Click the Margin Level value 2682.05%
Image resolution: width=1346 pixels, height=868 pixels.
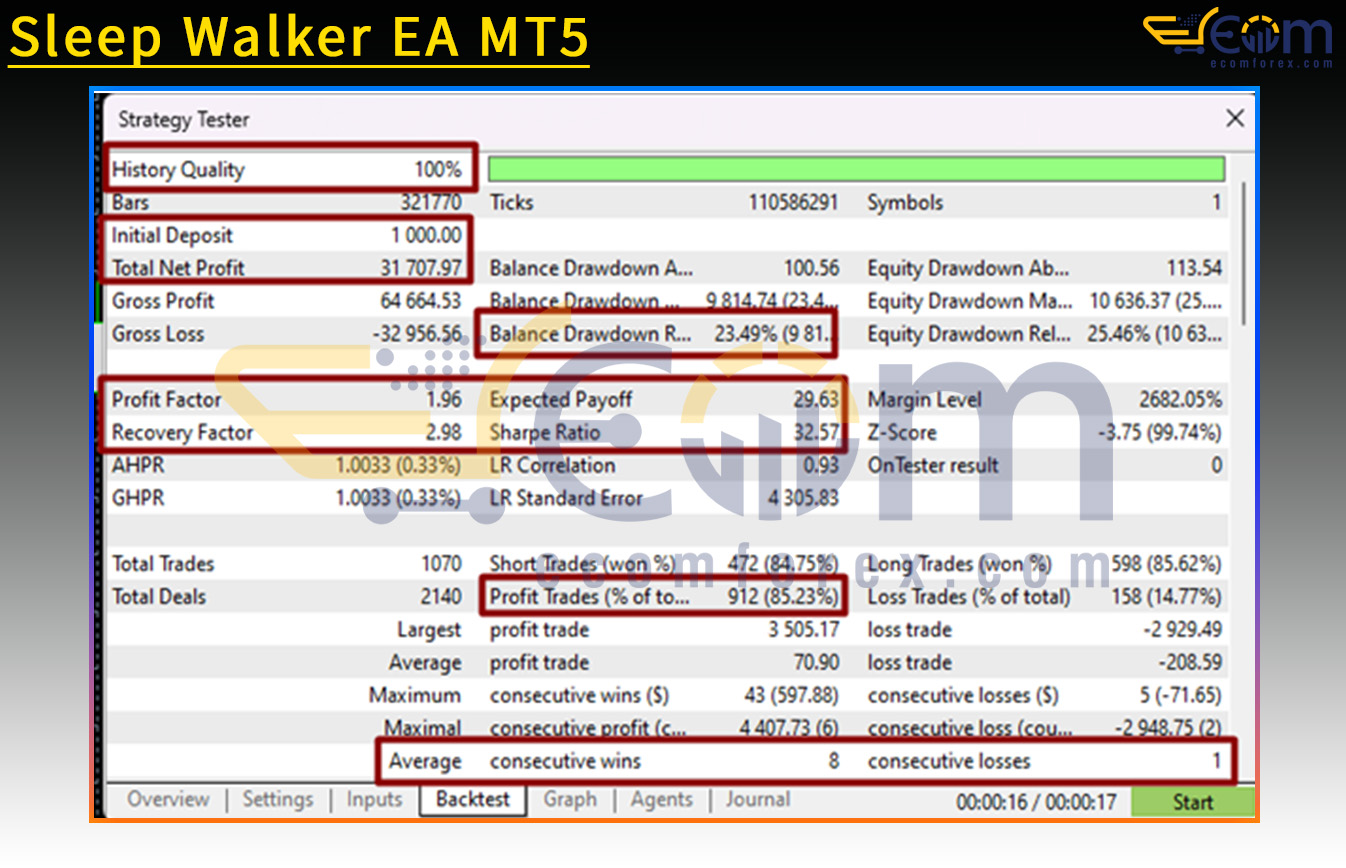coord(1180,400)
